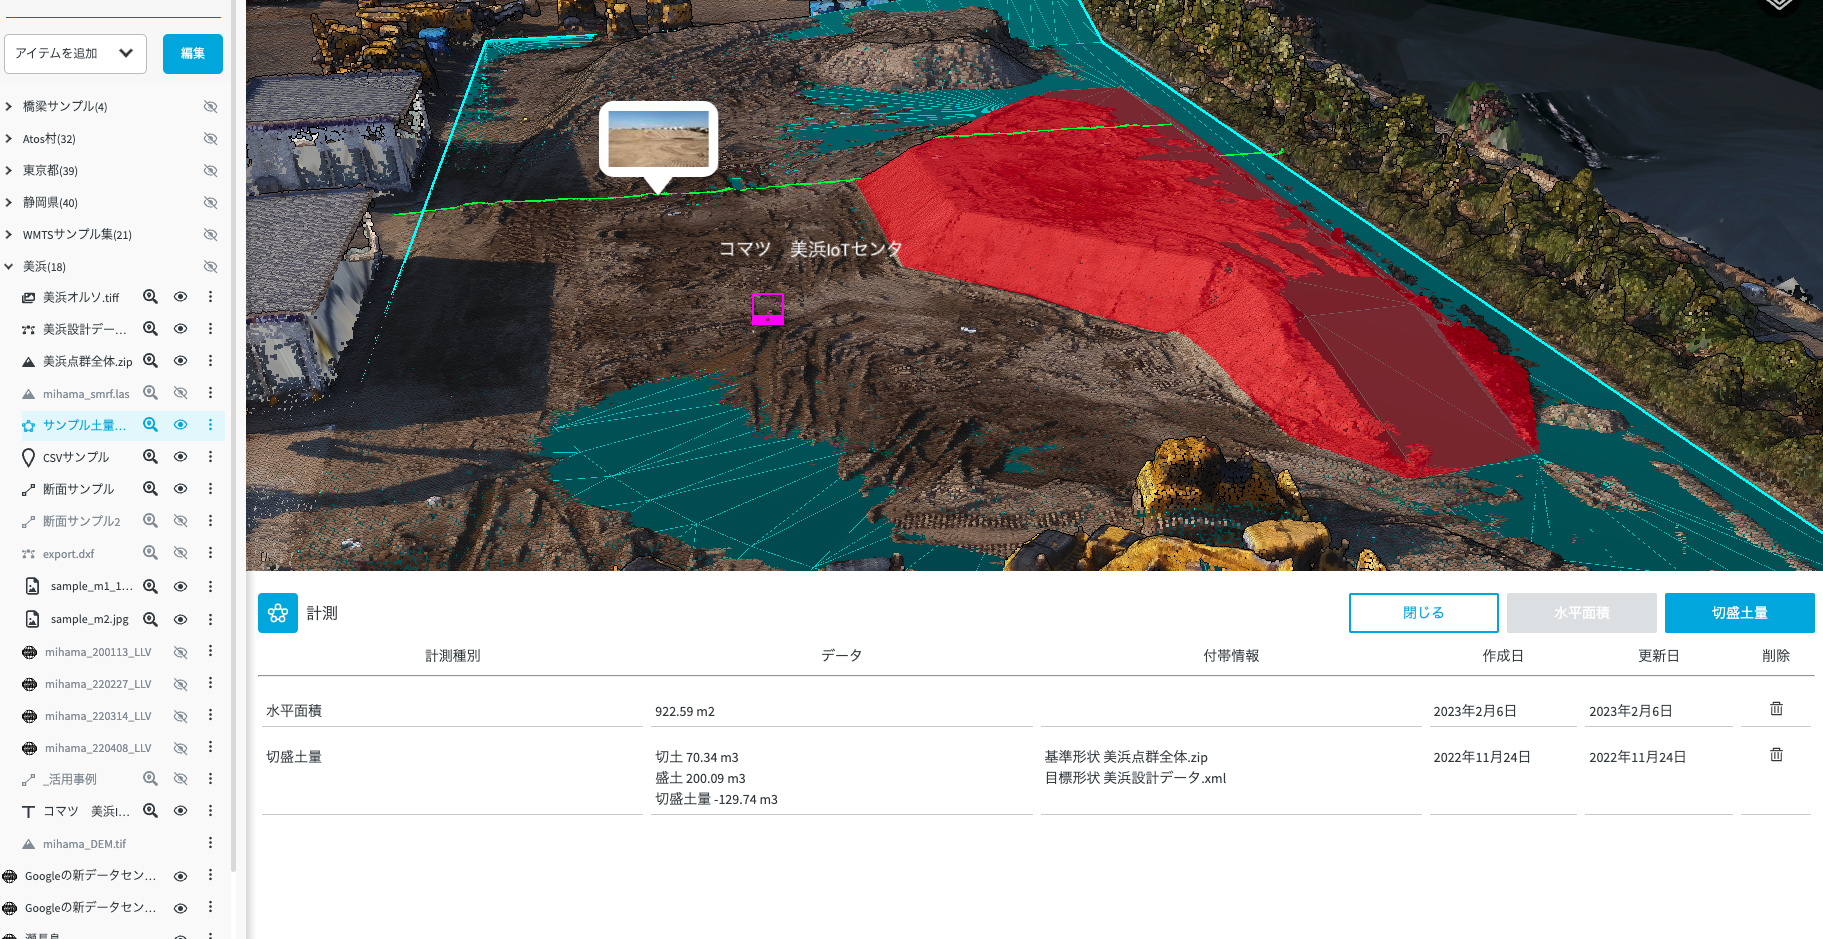Zoom to sample_m2.jpg item
The height and width of the screenshot is (939, 1823).
(x=150, y=620)
